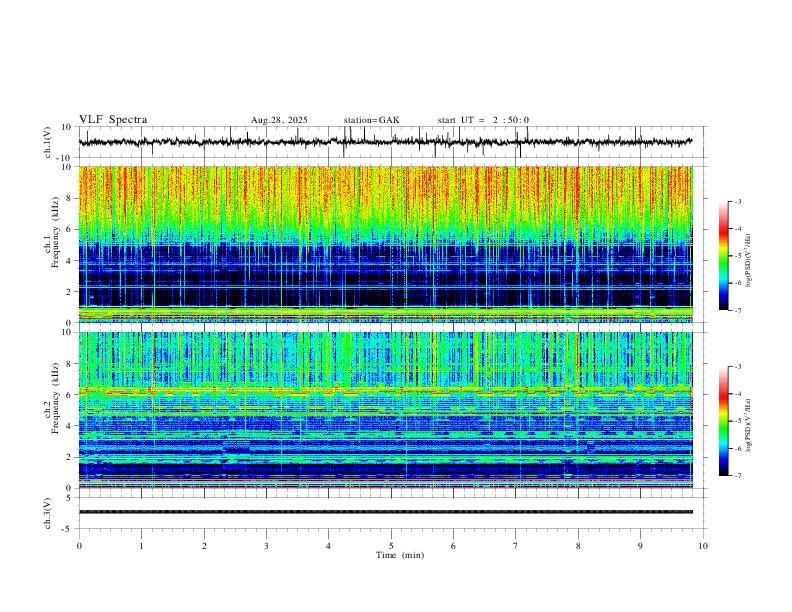This screenshot has height=612, width=792.
Task: Select the "Time (min)" axis title
Action: 400,555
